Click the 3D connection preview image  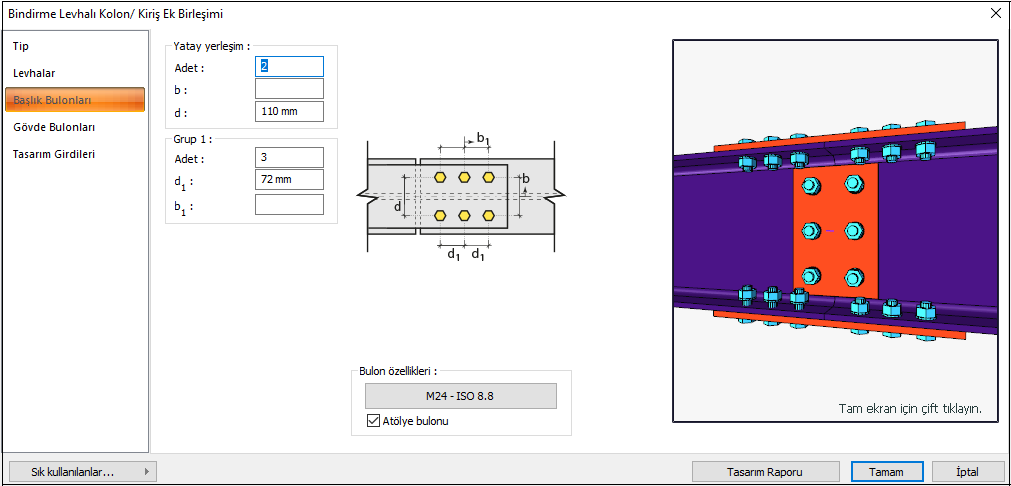pyautogui.click(x=835, y=230)
